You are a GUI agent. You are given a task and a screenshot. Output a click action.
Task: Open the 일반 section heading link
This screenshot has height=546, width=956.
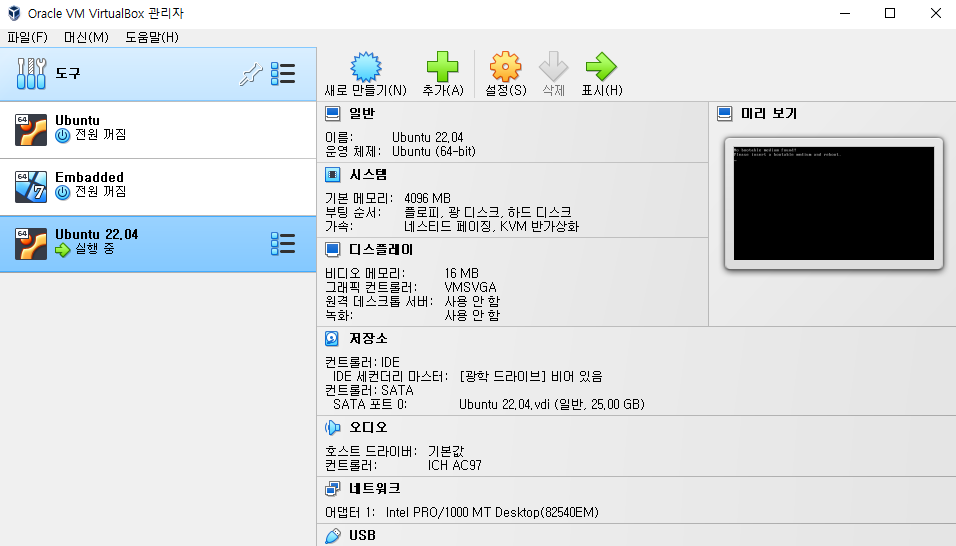pos(362,113)
